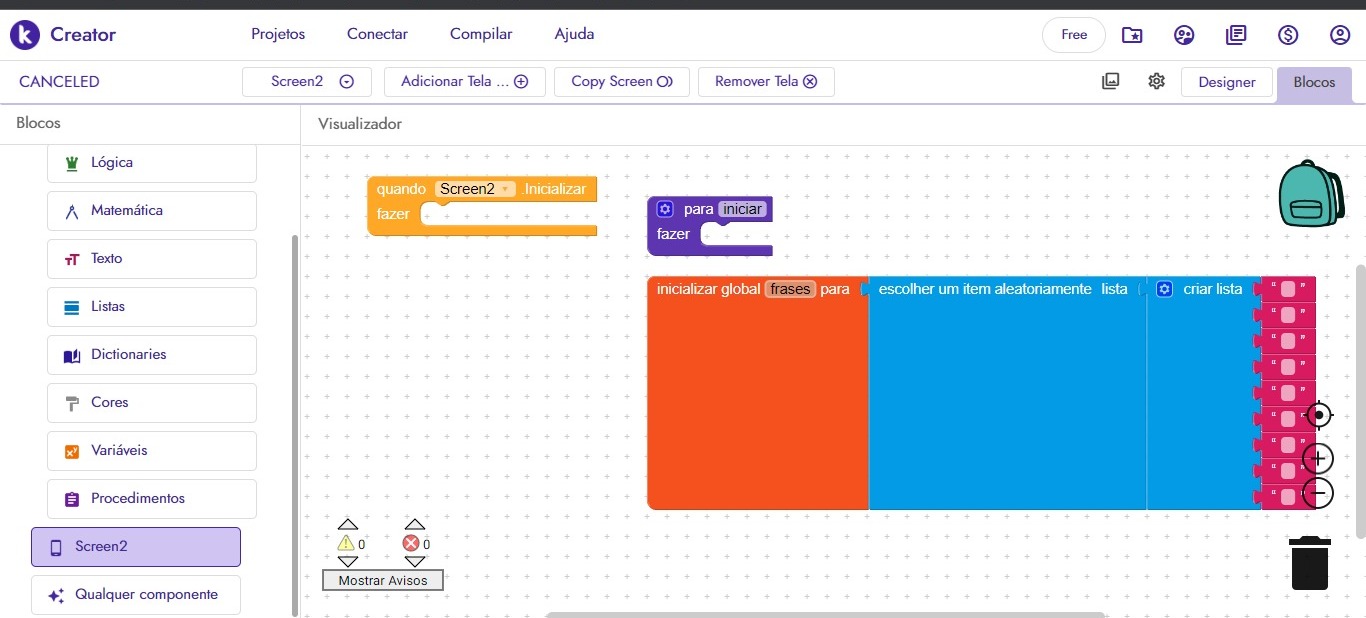Open the Procedimentos blocks drawer

pos(152,499)
